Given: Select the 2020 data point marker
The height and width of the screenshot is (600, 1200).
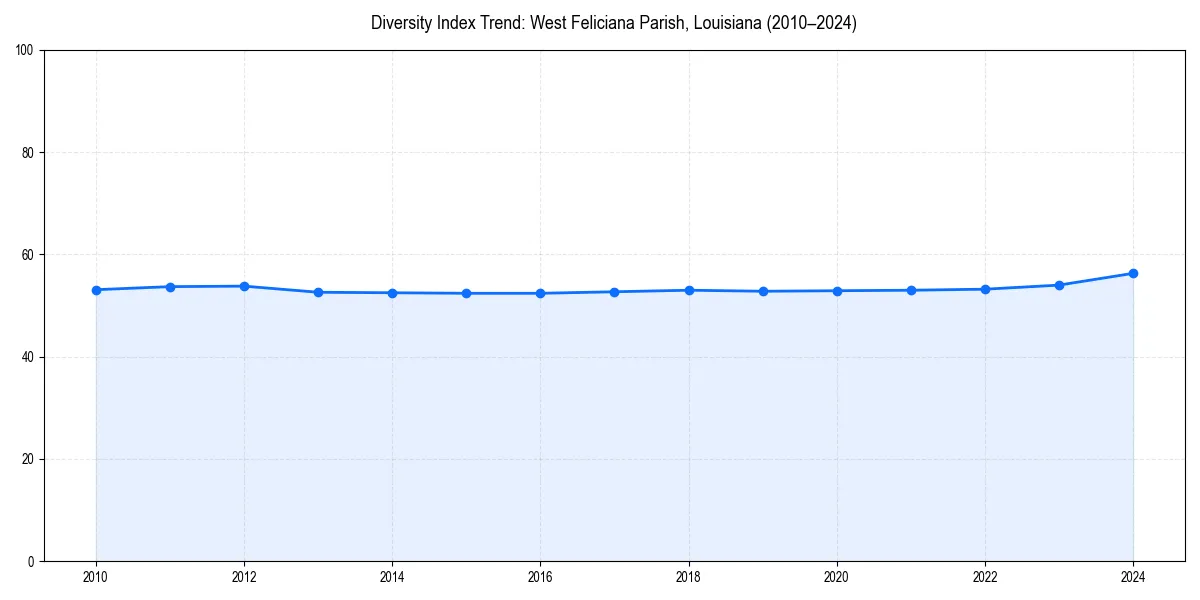Looking at the screenshot, I should pos(836,291).
